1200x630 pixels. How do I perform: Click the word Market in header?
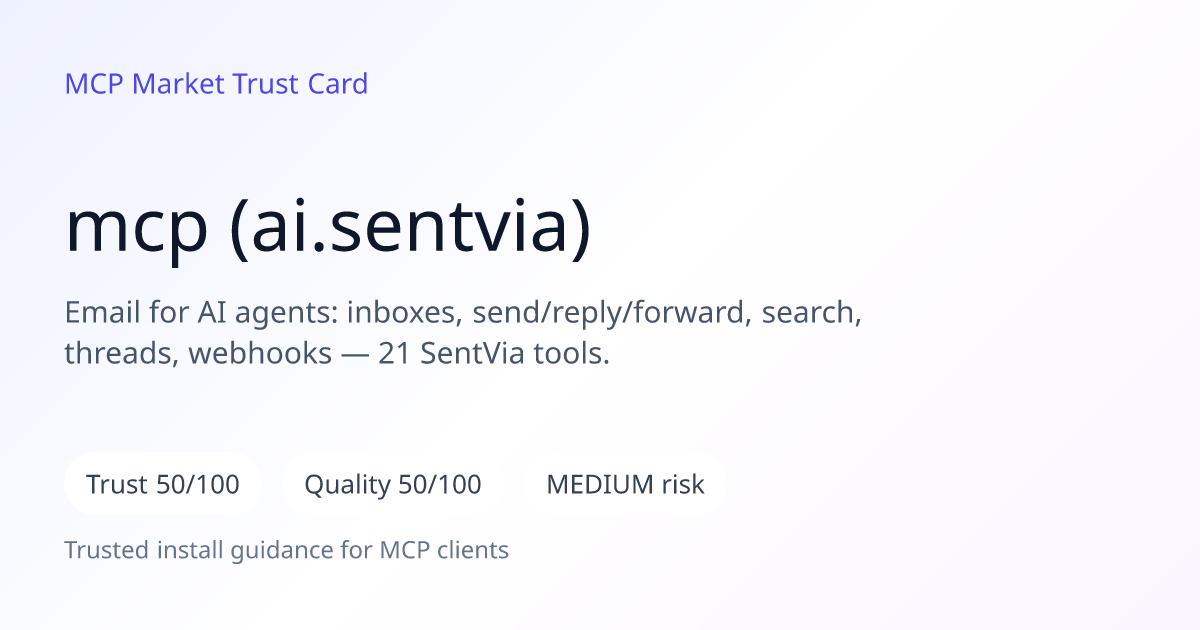coord(178,83)
